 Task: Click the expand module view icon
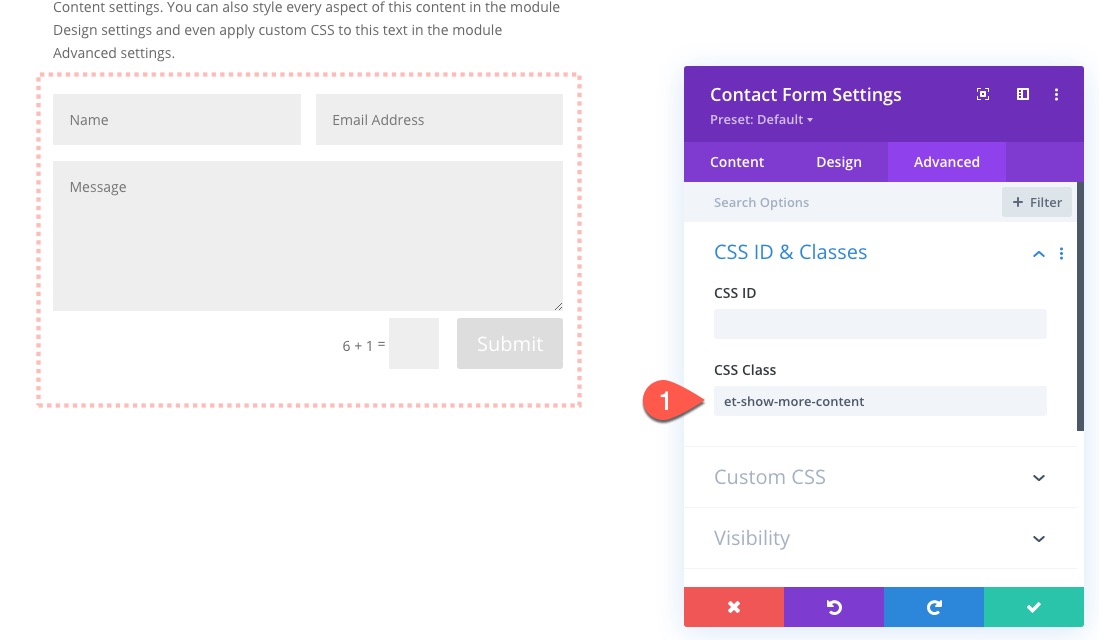(x=982, y=94)
